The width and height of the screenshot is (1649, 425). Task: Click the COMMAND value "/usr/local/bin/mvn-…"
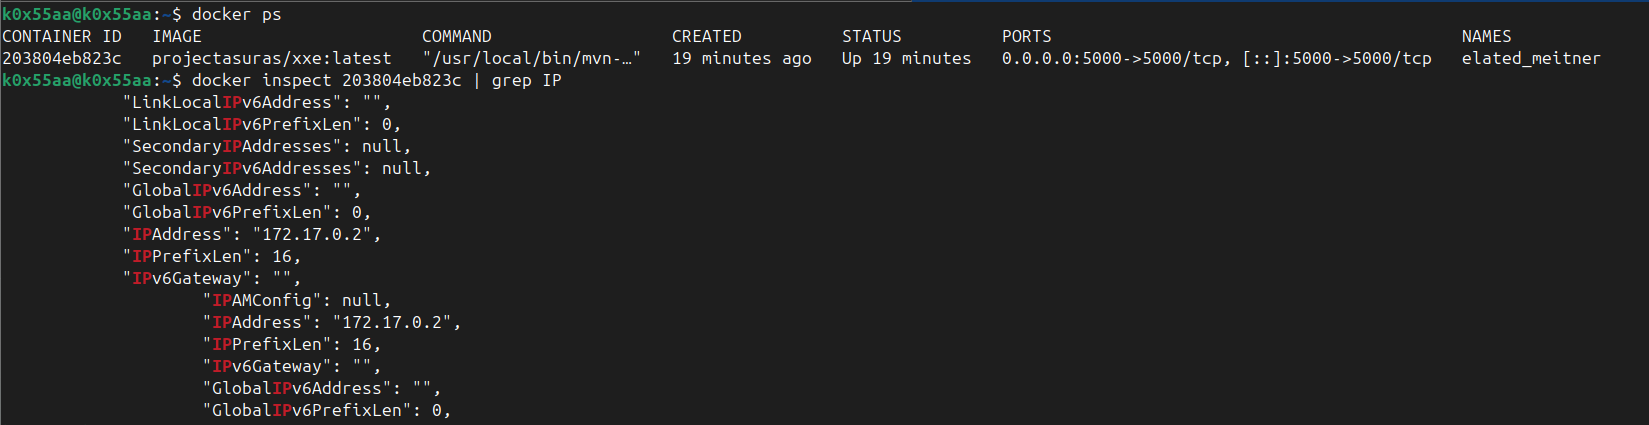(532, 58)
